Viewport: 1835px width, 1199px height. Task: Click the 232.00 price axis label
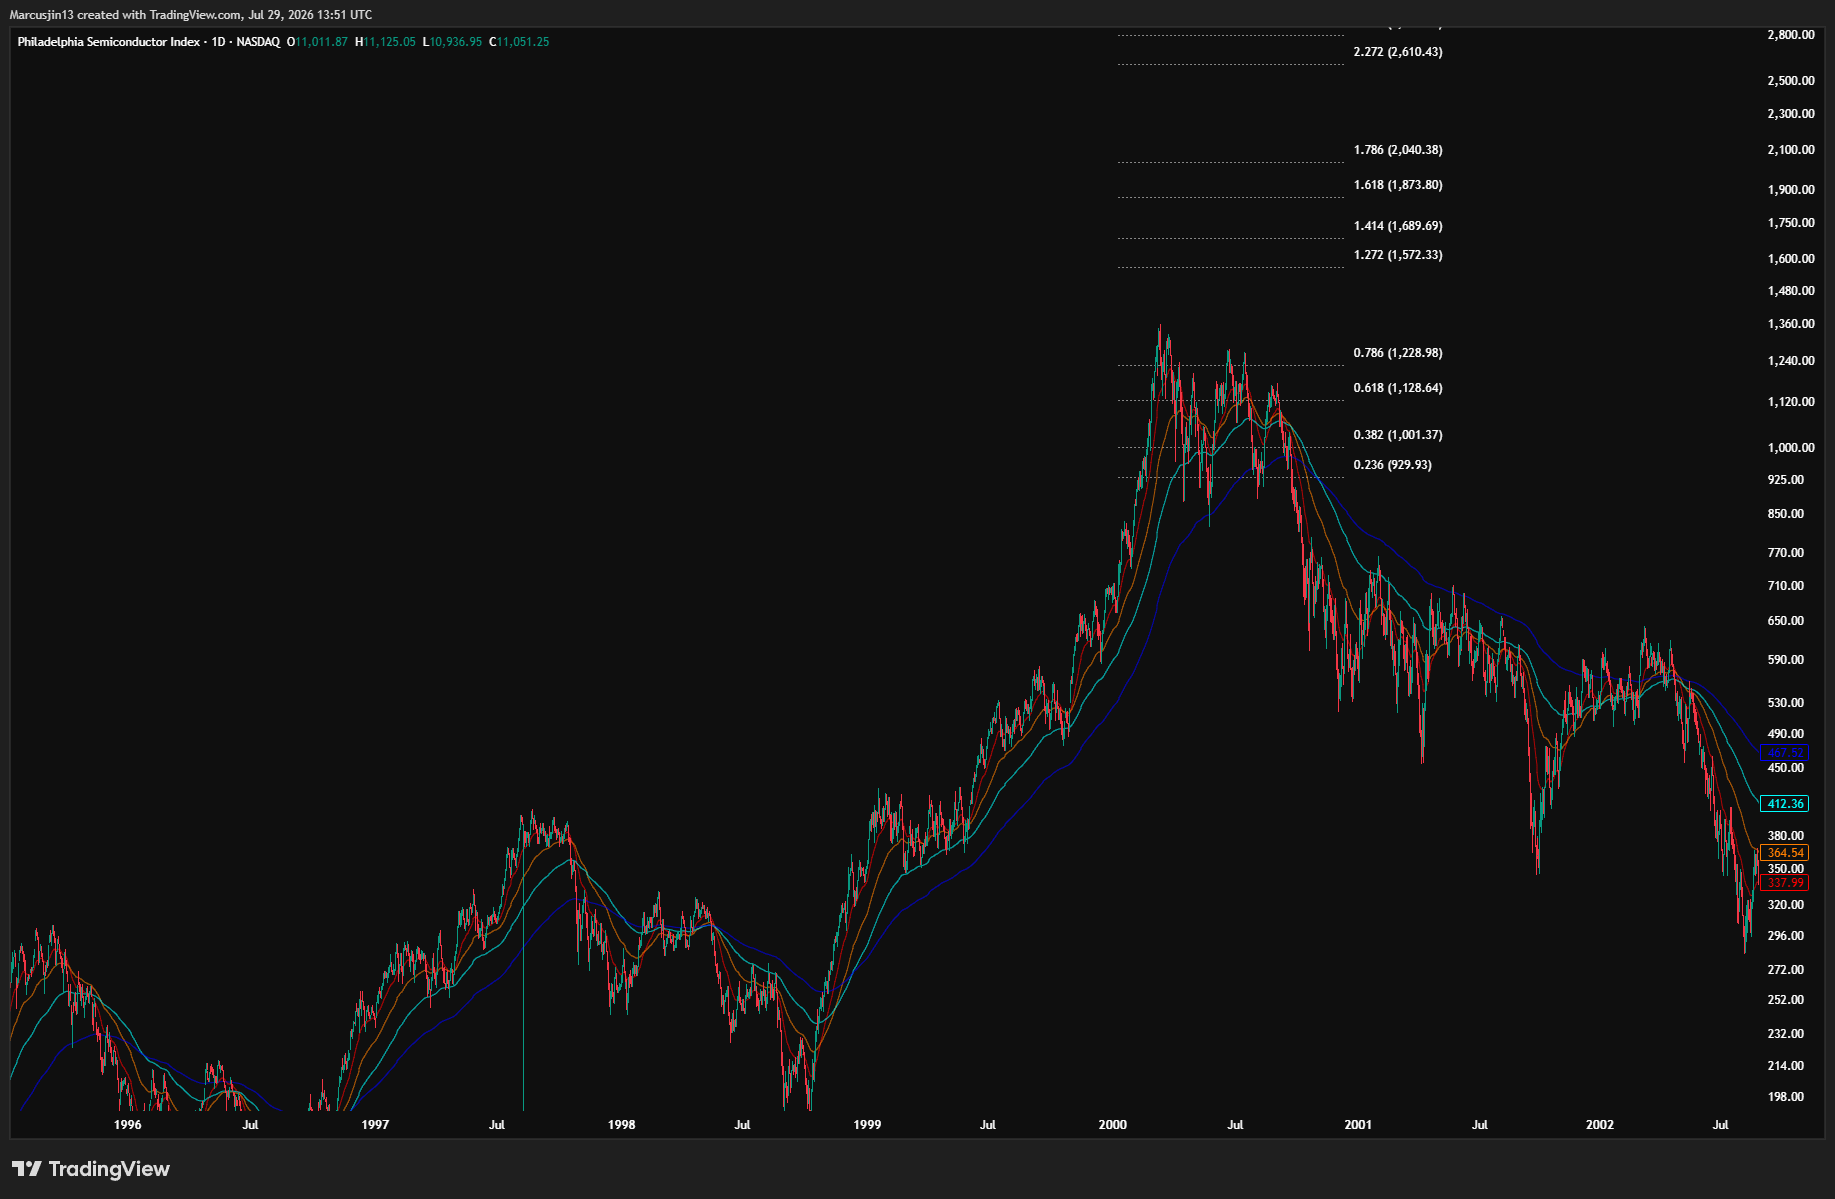[x=1786, y=1034]
